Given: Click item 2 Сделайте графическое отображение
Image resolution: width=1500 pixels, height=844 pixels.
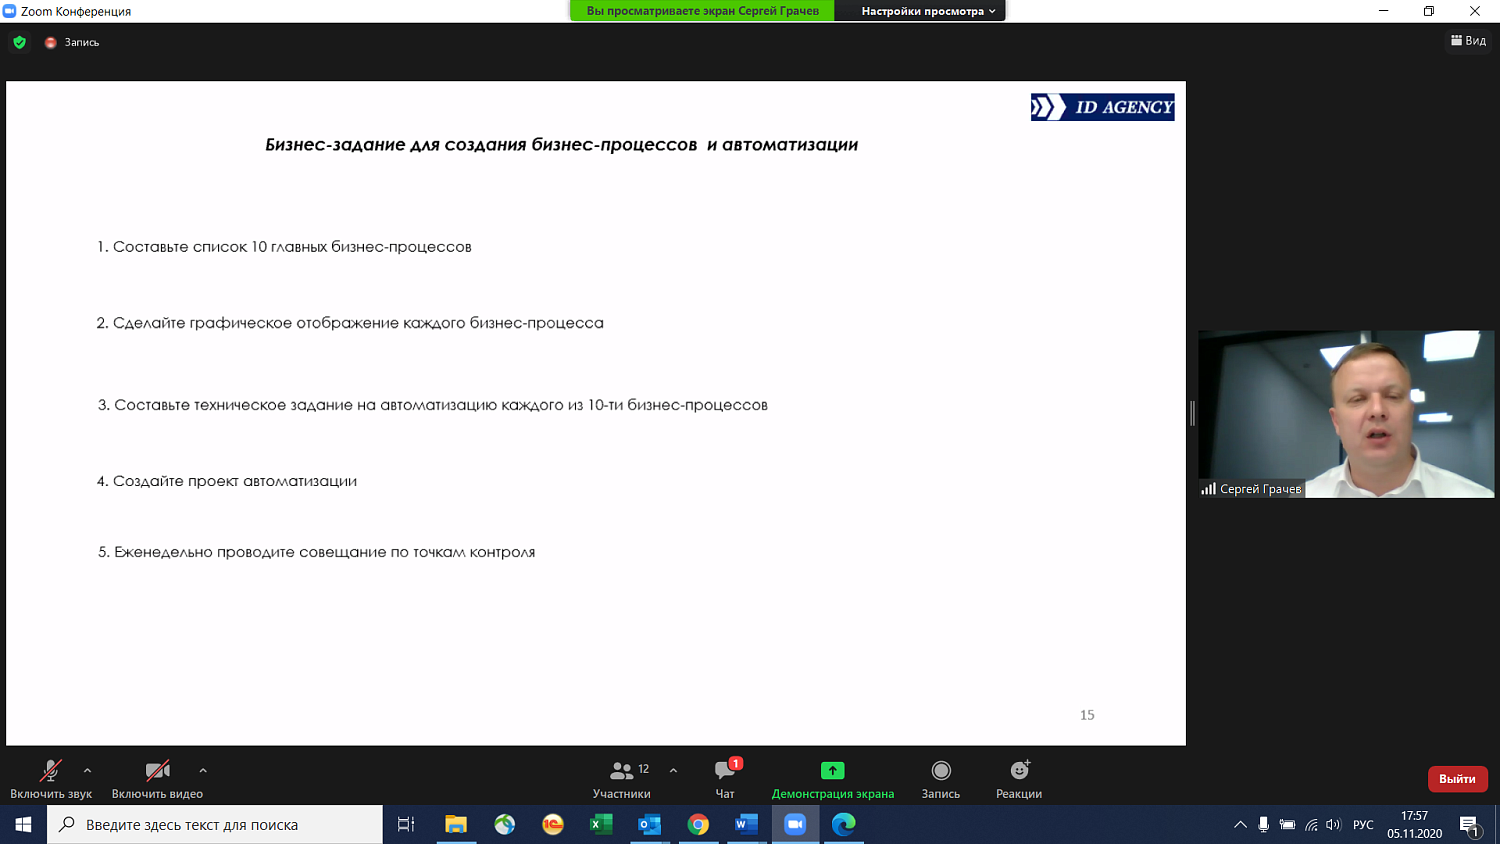Looking at the screenshot, I should pyautogui.click(x=350, y=323).
